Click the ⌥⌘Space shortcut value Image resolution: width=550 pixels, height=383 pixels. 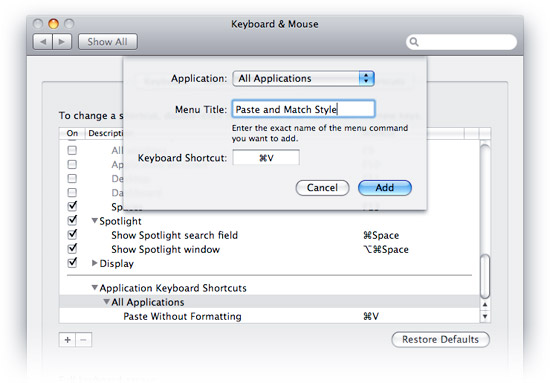(x=386, y=249)
